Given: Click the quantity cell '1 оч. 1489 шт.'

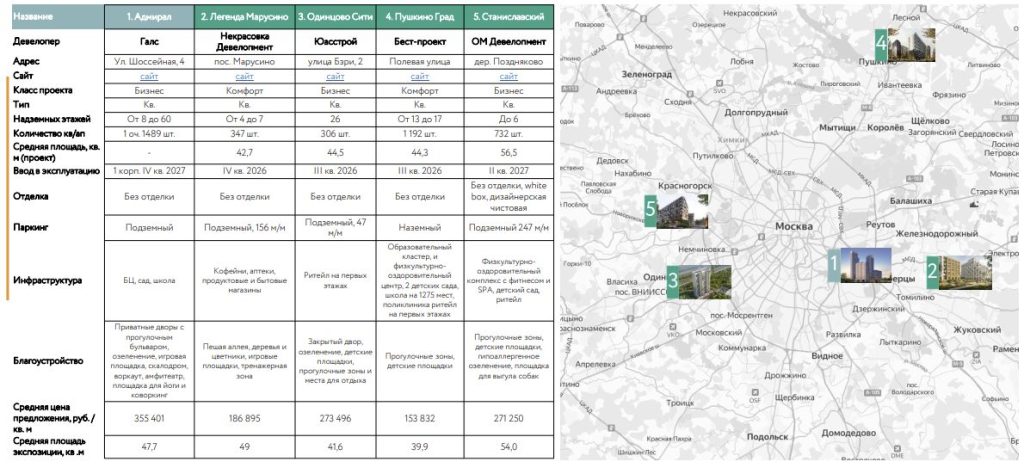Looking at the screenshot, I should point(149,134).
